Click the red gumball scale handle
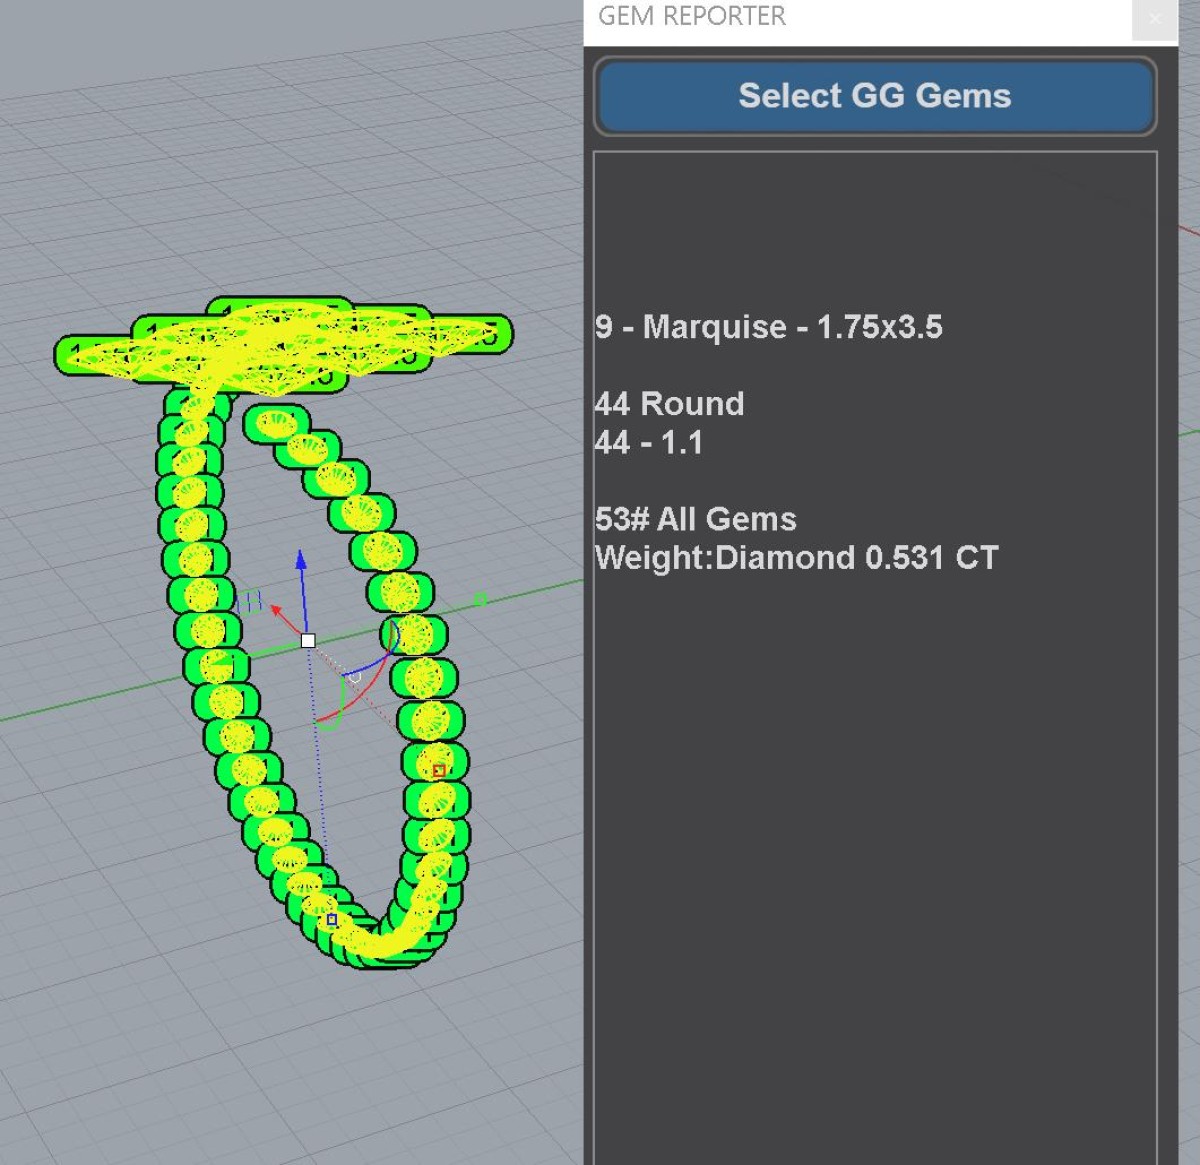 (x=438, y=770)
